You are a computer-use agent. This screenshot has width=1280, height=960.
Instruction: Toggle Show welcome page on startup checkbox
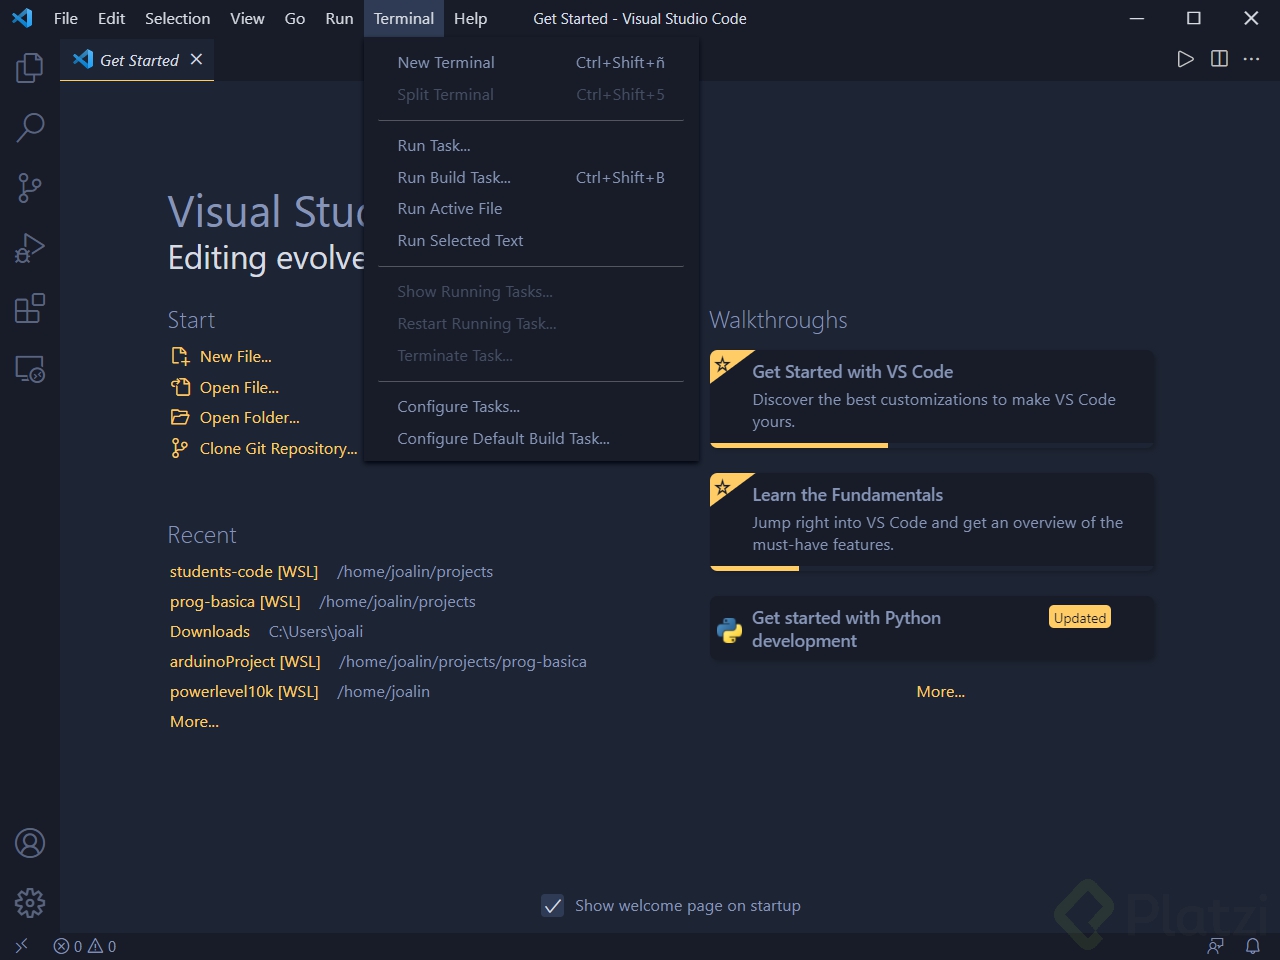coord(553,906)
